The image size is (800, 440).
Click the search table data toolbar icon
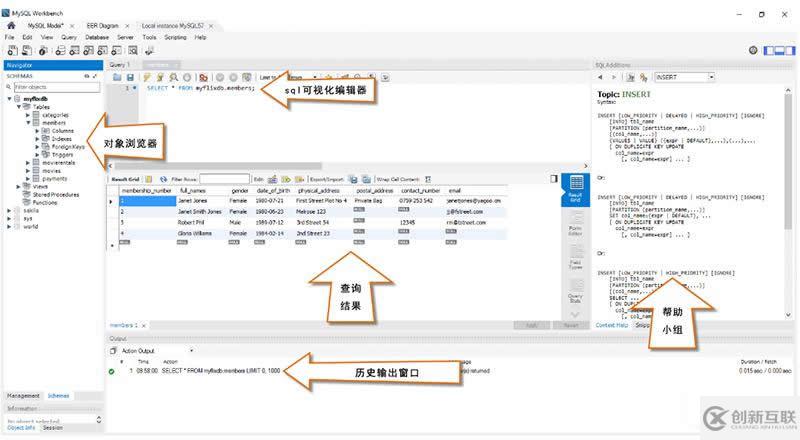tap(133, 51)
